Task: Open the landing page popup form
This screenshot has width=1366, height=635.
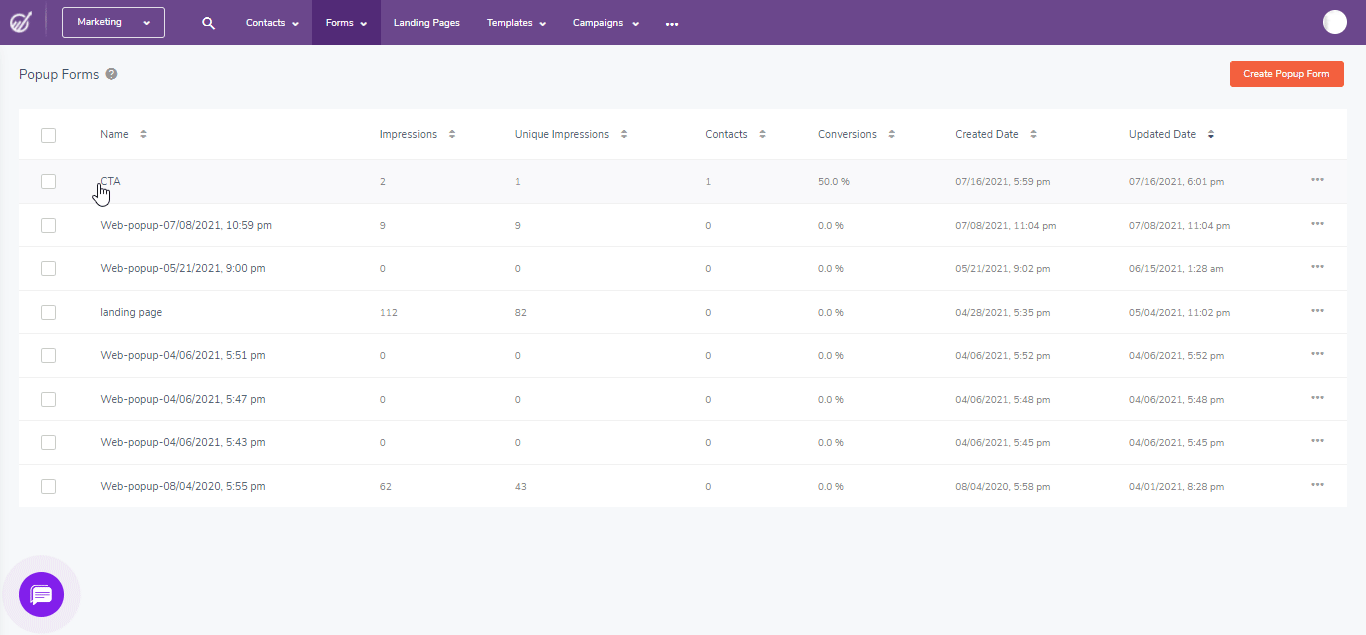Action: click(131, 312)
